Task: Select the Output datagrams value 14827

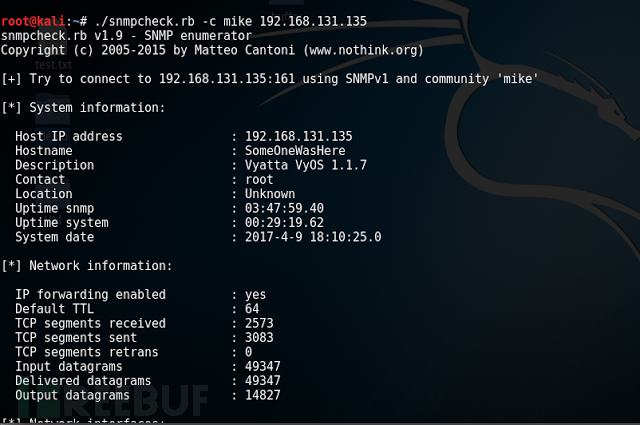Action: [x=263, y=396]
